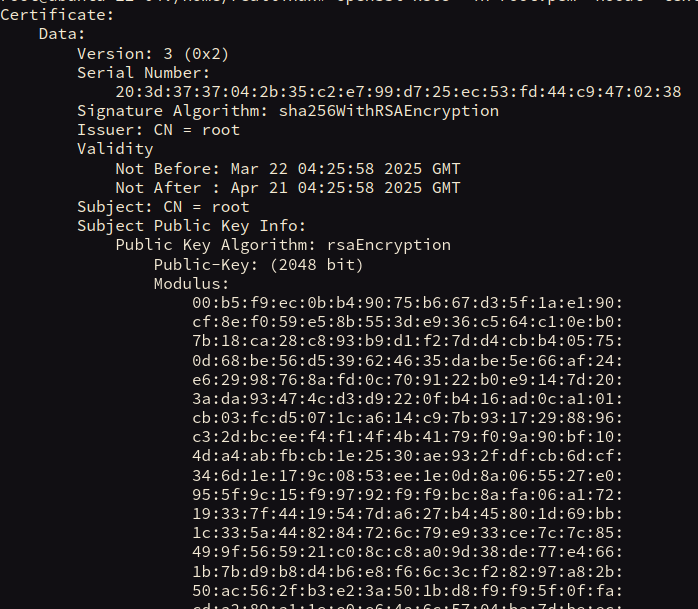This screenshot has height=609, width=698.
Task: Click 'sha256WithRSAEncryption' signature algorithm text
Action: pos(389,111)
